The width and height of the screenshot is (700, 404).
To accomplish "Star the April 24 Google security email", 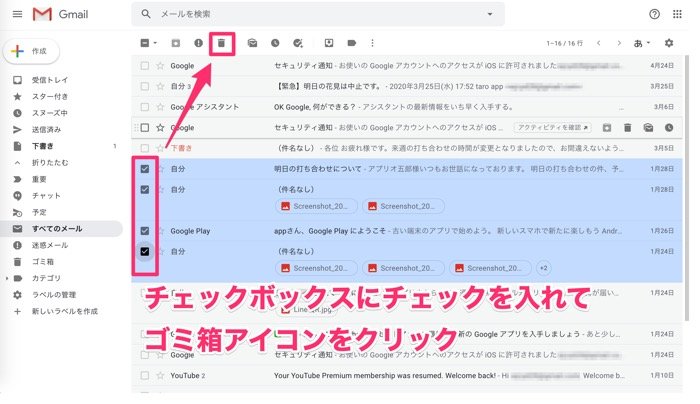I will 160,66.
